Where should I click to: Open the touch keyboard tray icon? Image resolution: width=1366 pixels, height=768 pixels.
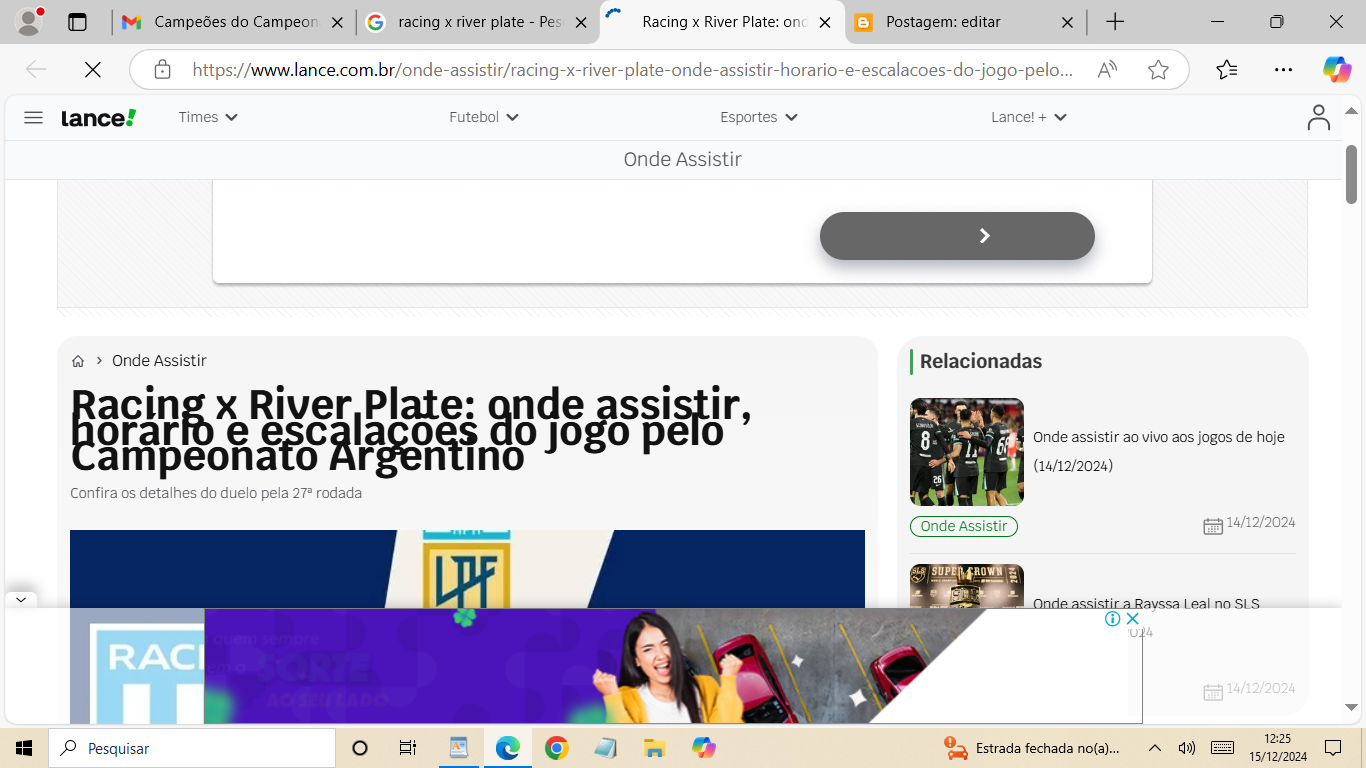coord(1221,748)
